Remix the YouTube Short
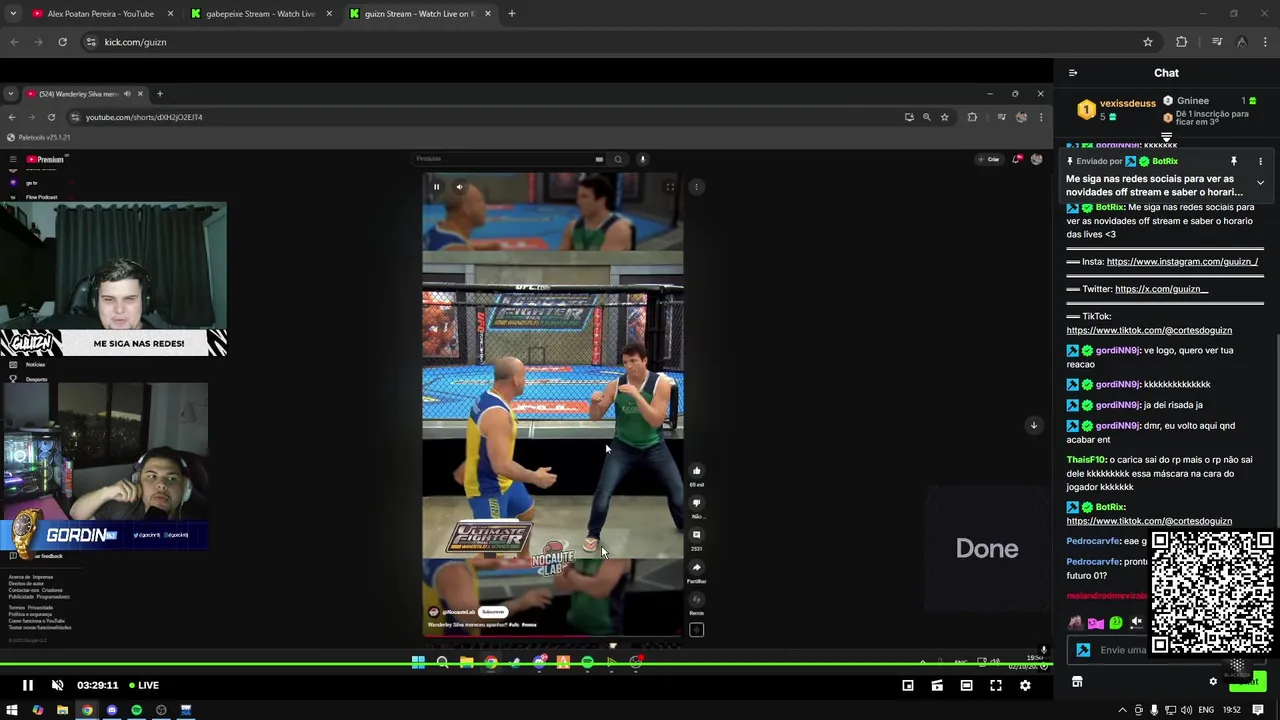The height and width of the screenshot is (720, 1280). (x=697, y=600)
